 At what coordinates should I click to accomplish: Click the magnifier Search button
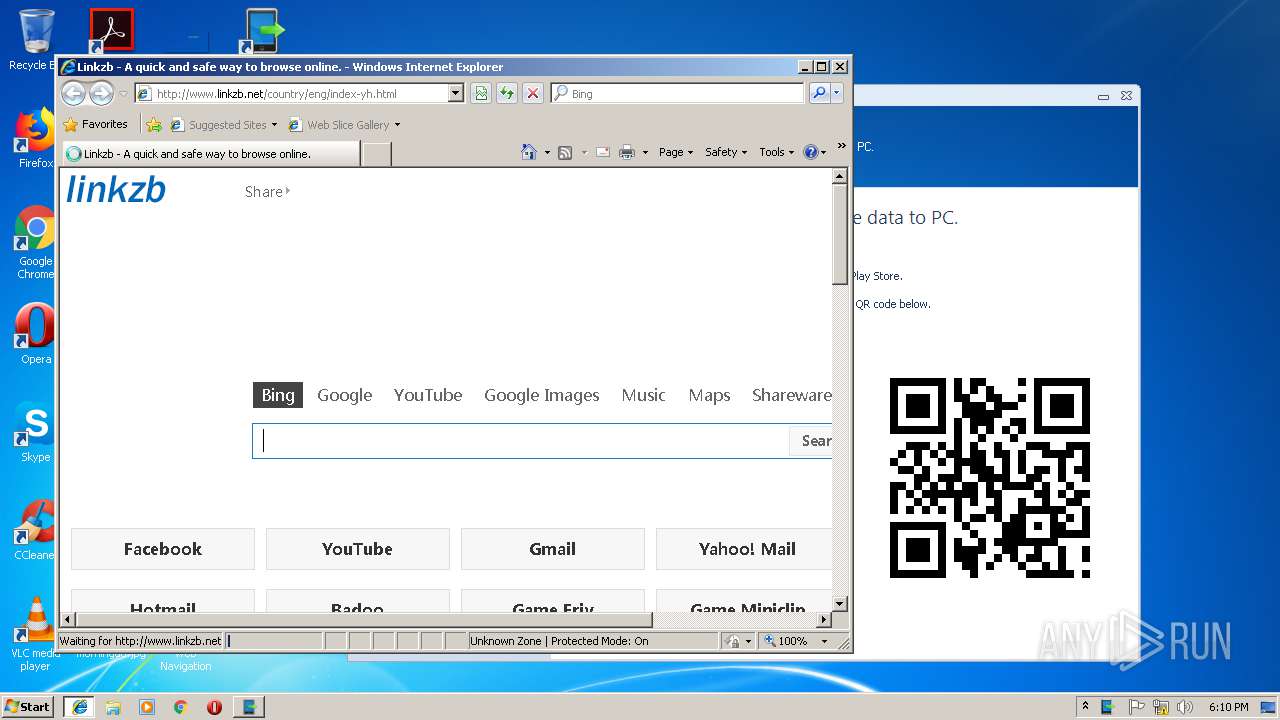tap(819, 93)
